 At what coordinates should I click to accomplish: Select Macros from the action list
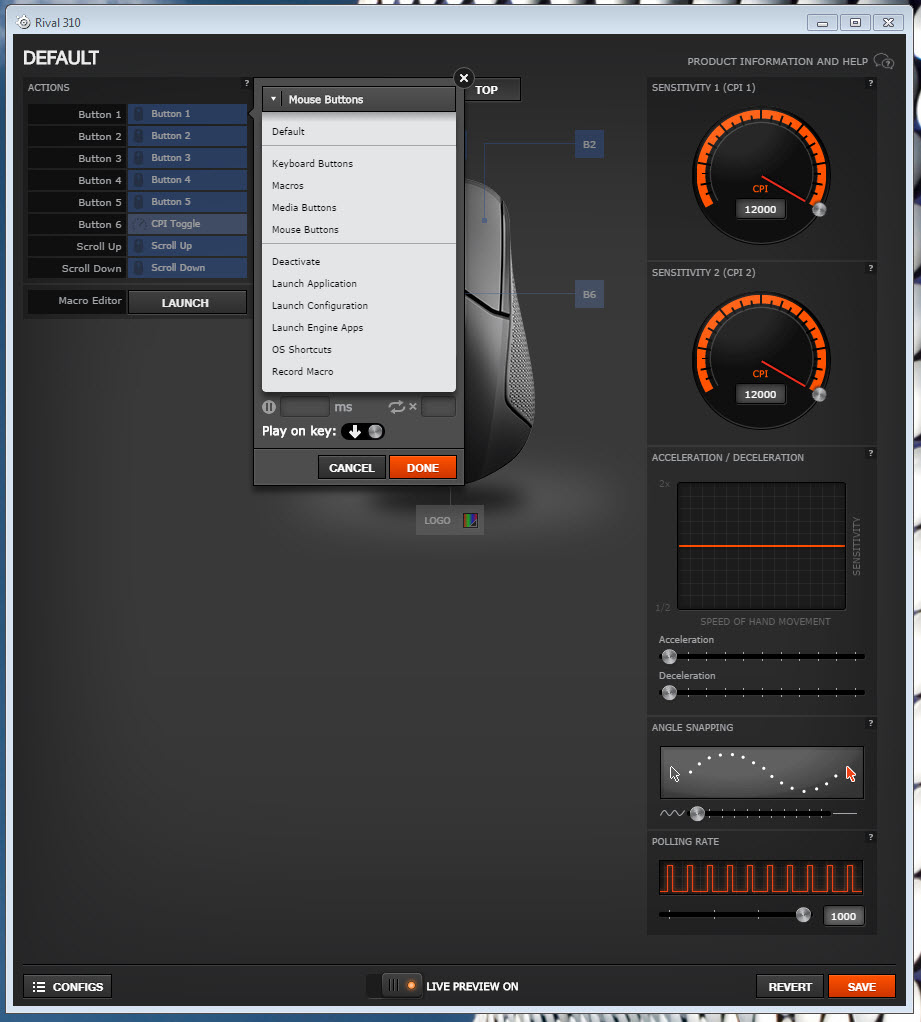[358, 186]
